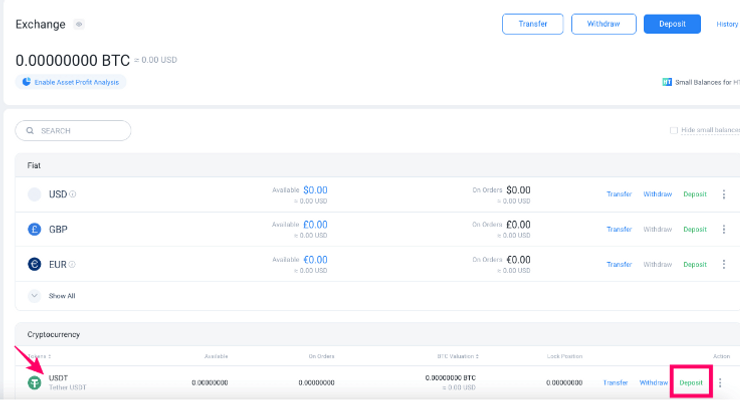Click the Transfer button at top

tap(533, 24)
